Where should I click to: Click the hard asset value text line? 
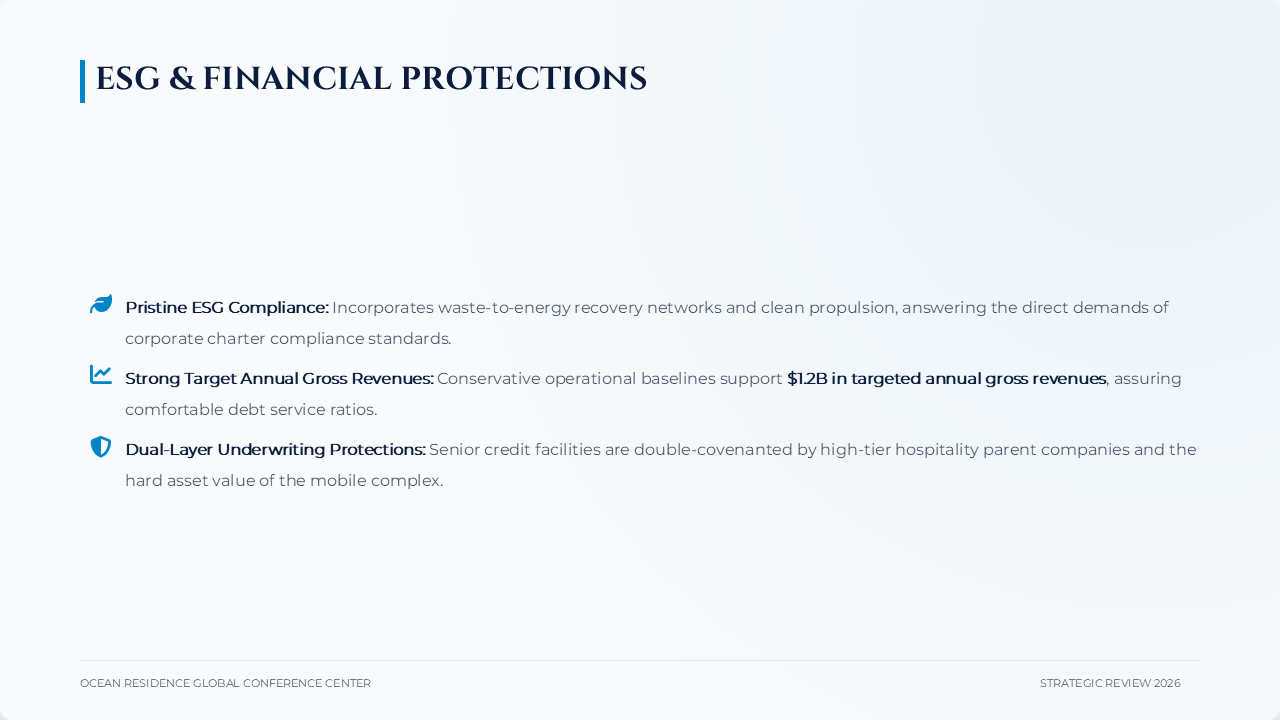pos(284,481)
